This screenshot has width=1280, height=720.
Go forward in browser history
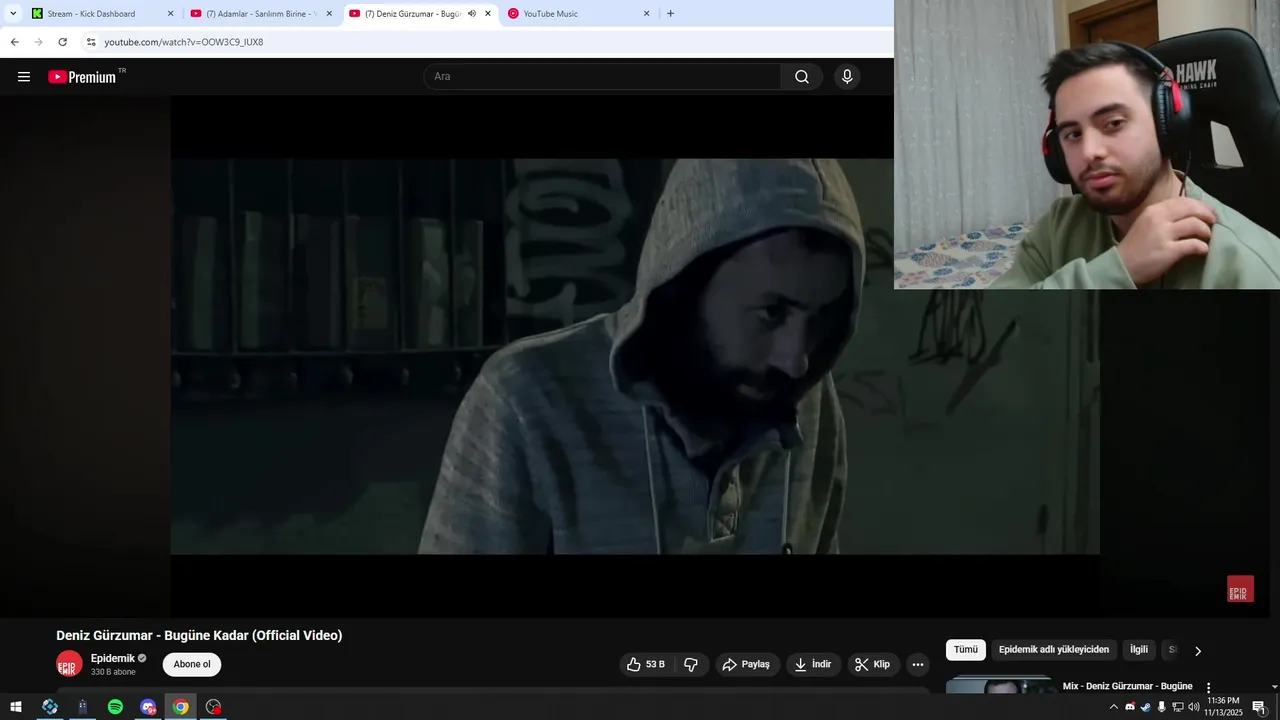click(x=38, y=42)
